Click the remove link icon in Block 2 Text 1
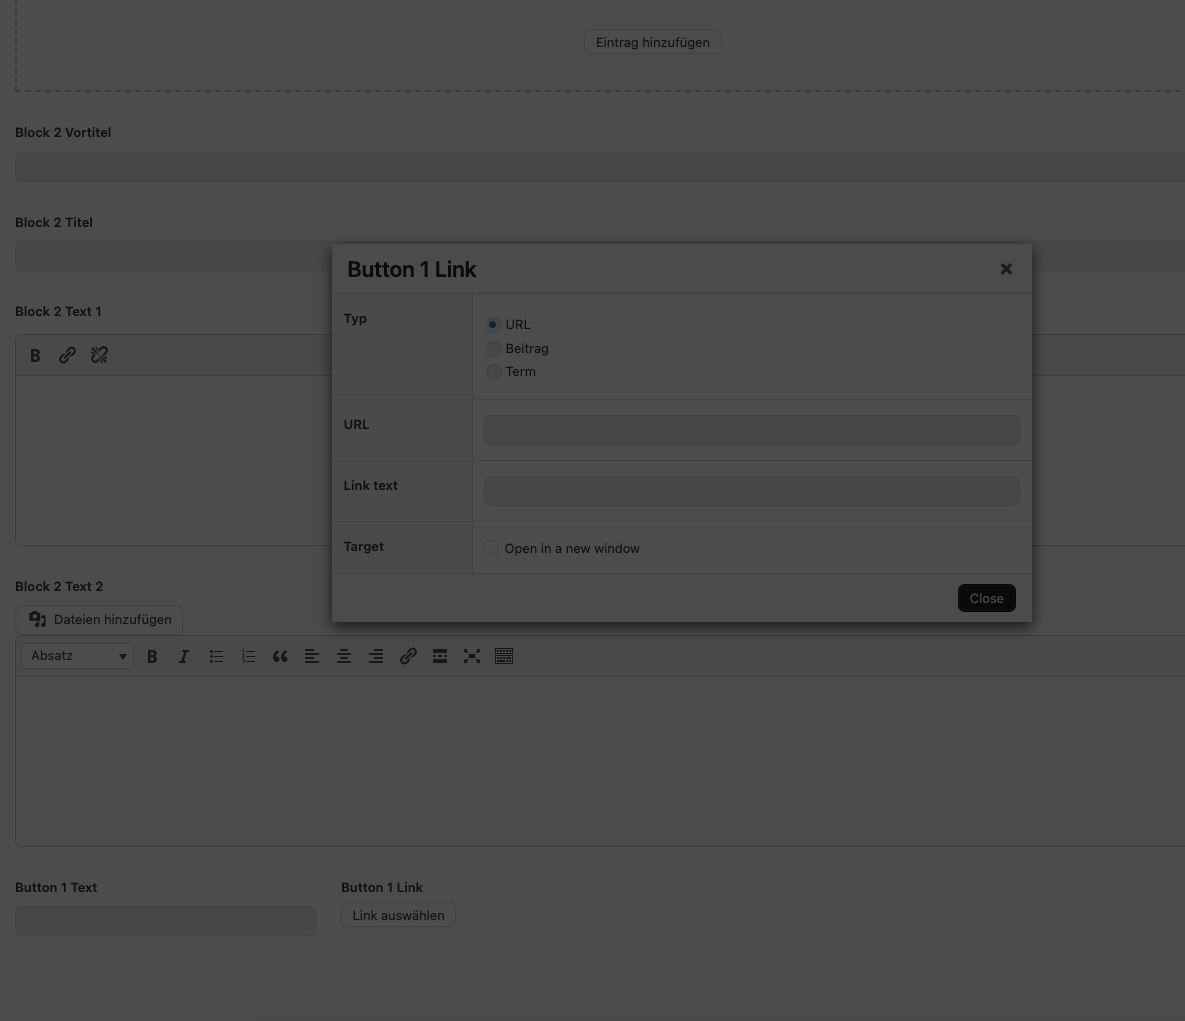Viewport: 1185px width, 1021px height. pos(99,355)
